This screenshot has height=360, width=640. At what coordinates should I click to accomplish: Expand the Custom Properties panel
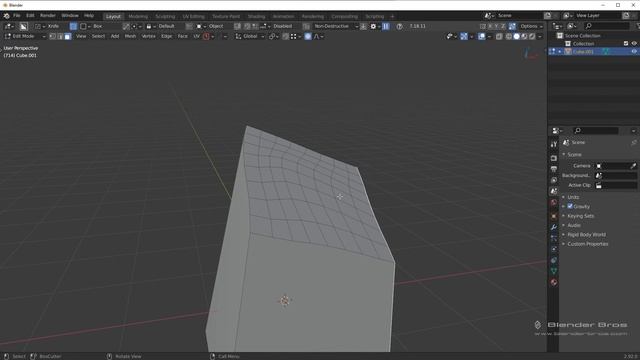(588, 244)
